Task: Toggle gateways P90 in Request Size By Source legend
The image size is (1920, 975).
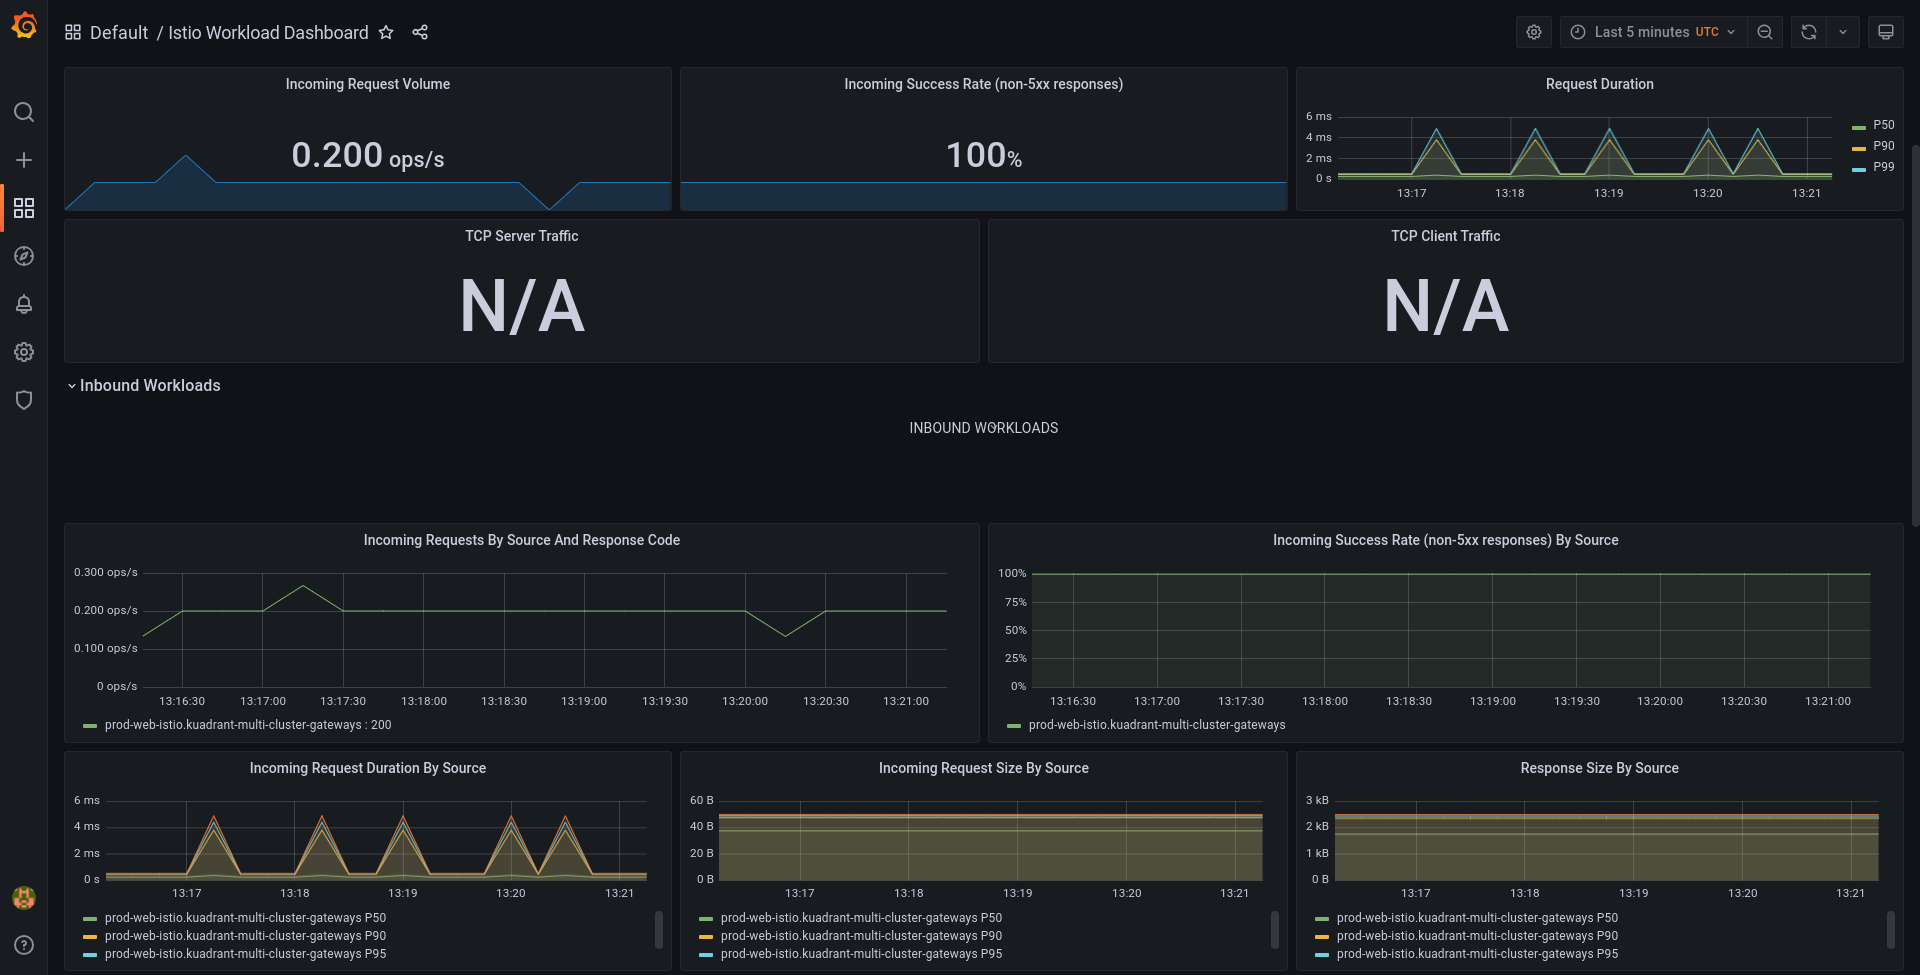Action: [861, 936]
